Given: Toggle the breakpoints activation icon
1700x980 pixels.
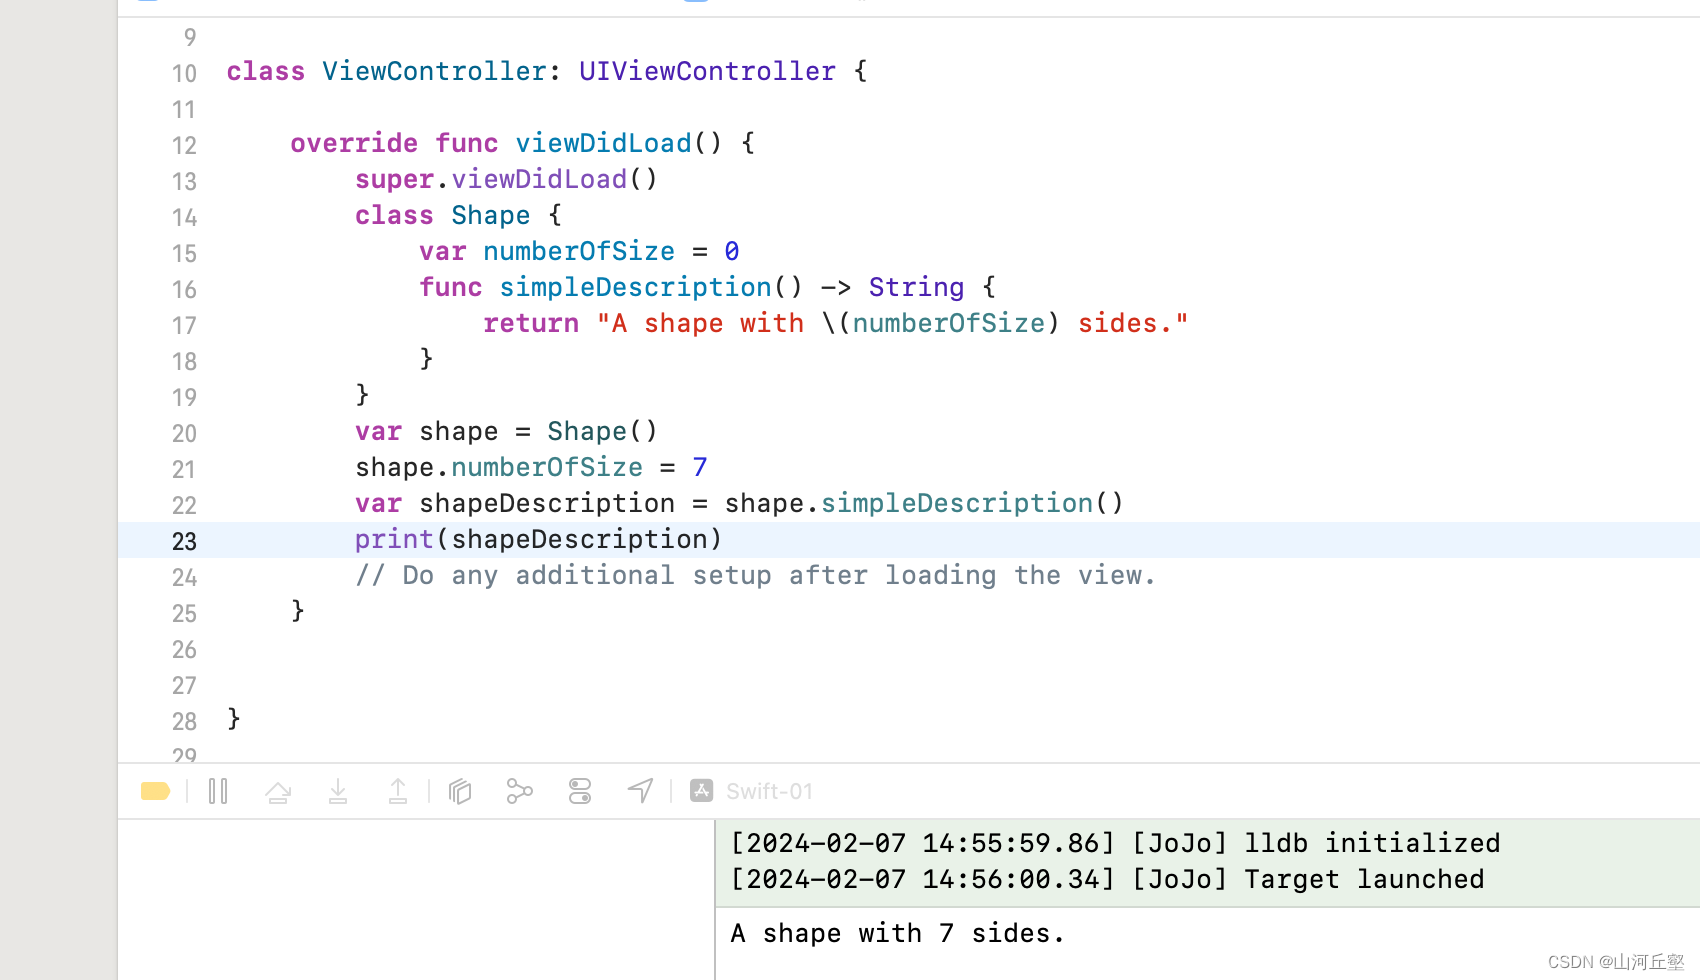Looking at the screenshot, I should tap(155, 791).
